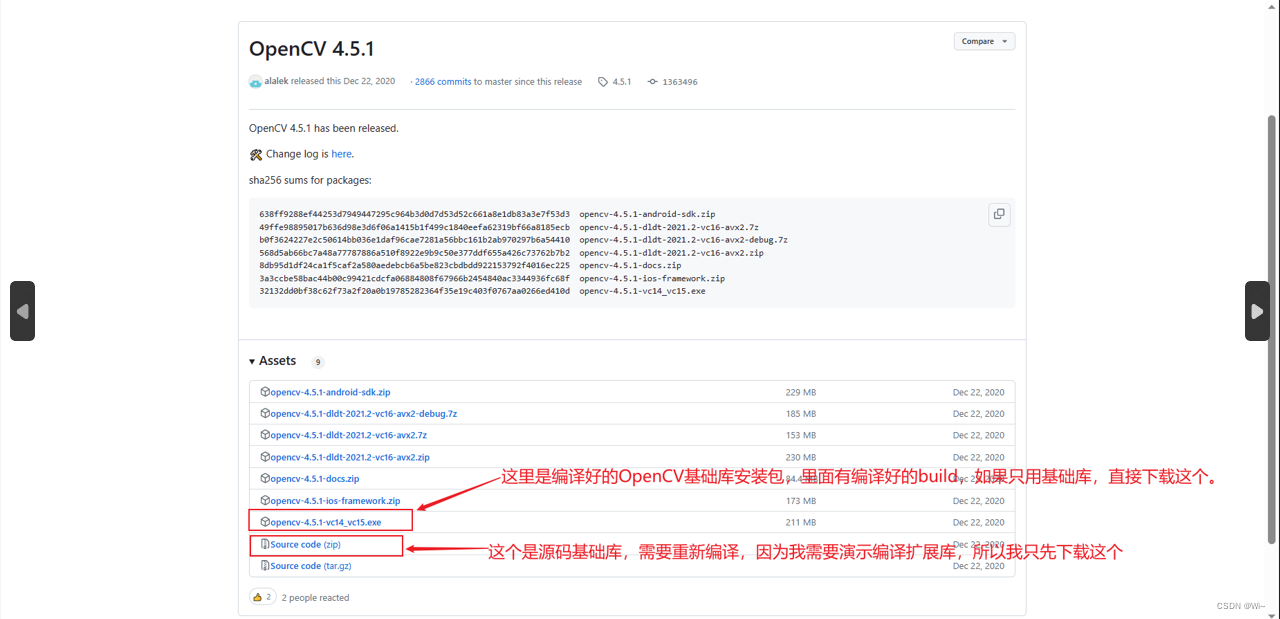Click the "OpenCV 4.5.1" release title

(x=312, y=49)
